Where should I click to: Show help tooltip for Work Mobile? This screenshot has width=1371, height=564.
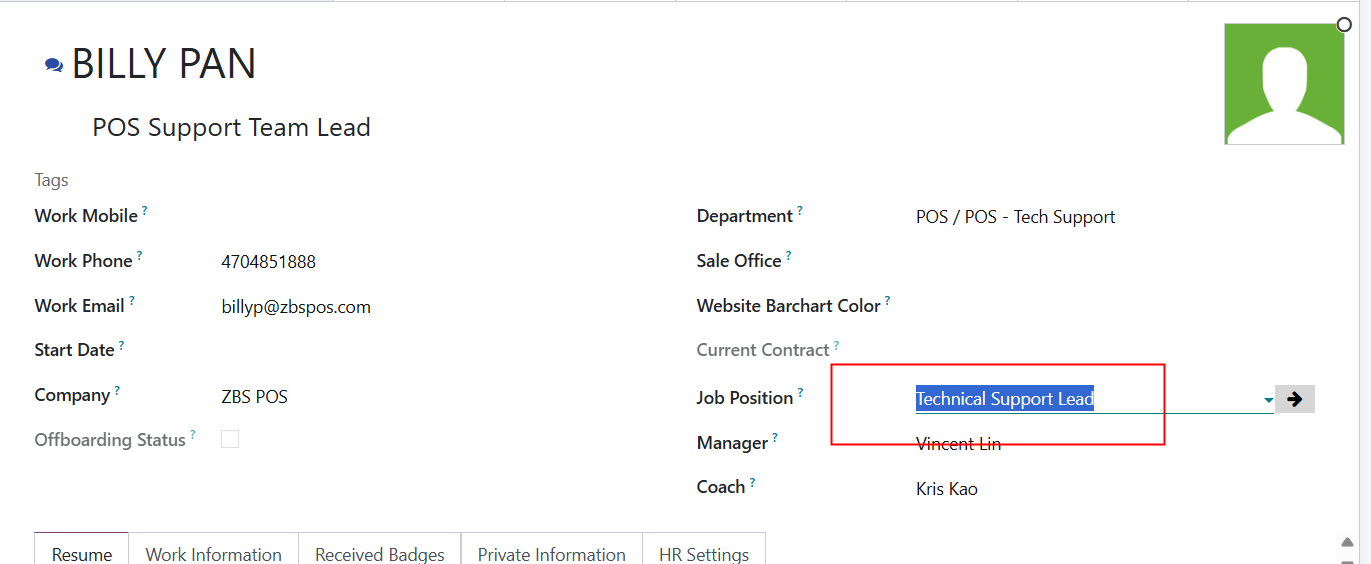tap(145, 210)
